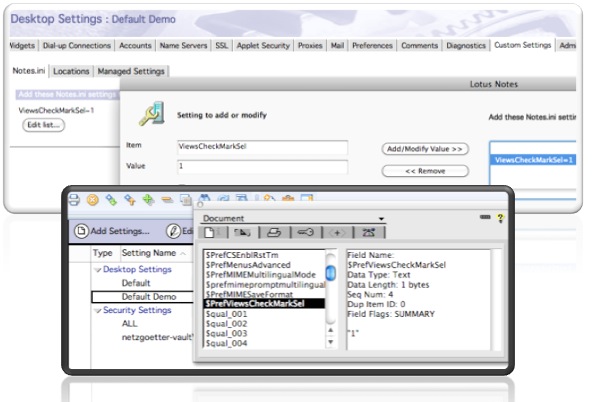Open the Diagnostics tab
This screenshot has width=594, height=402.
point(466,45)
